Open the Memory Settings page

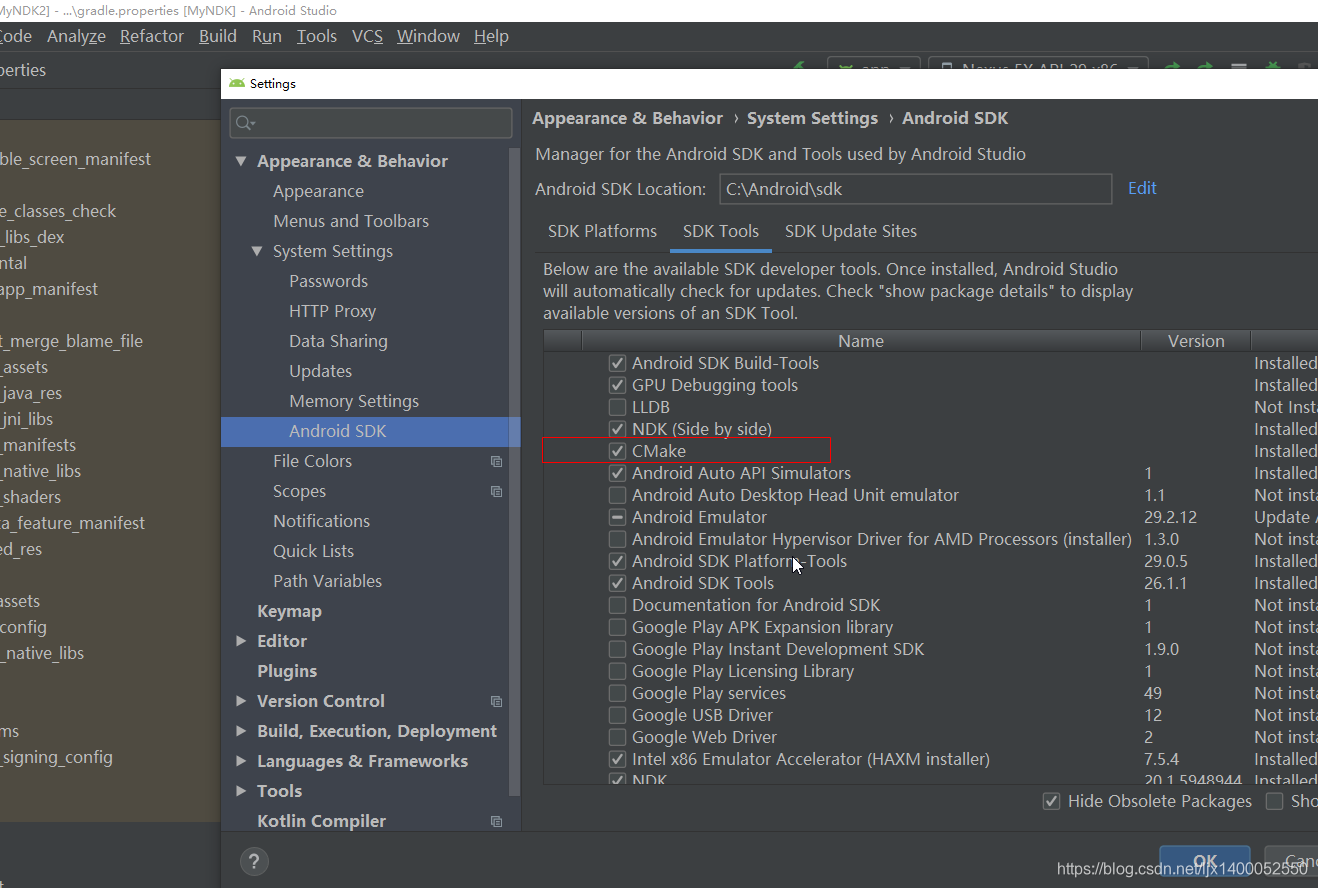coord(354,401)
